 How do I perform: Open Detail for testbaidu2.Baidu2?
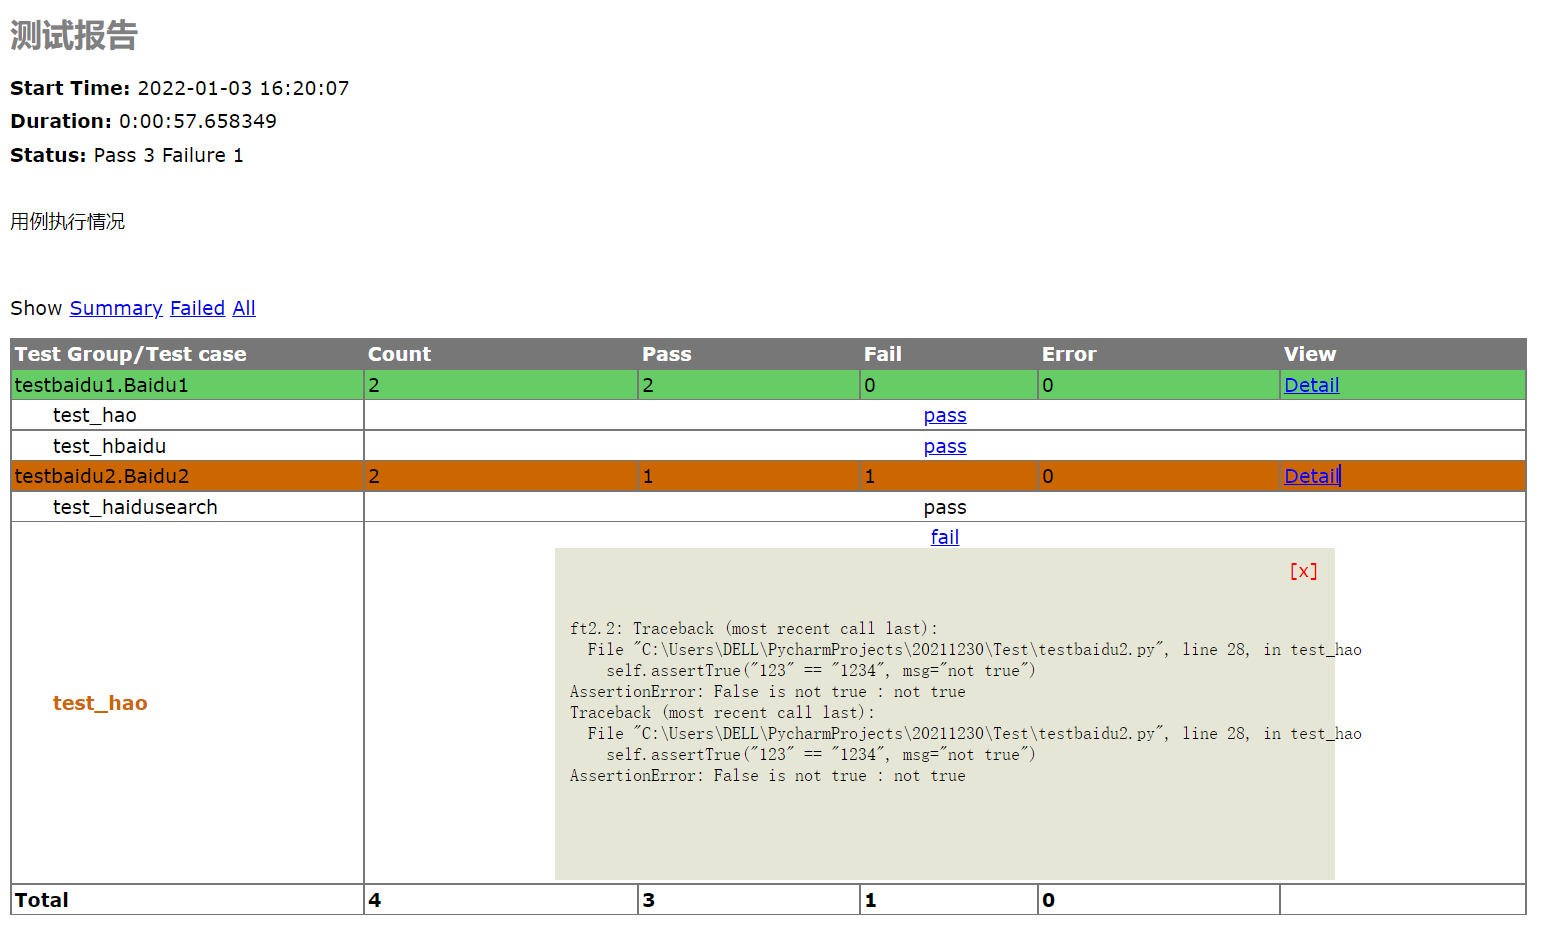pos(1311,476)
